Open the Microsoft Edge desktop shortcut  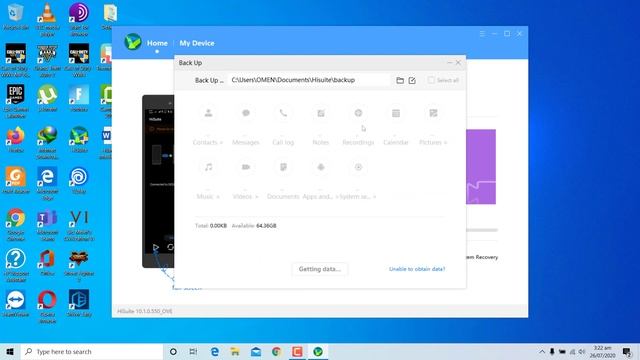click(x=47, y=183)
